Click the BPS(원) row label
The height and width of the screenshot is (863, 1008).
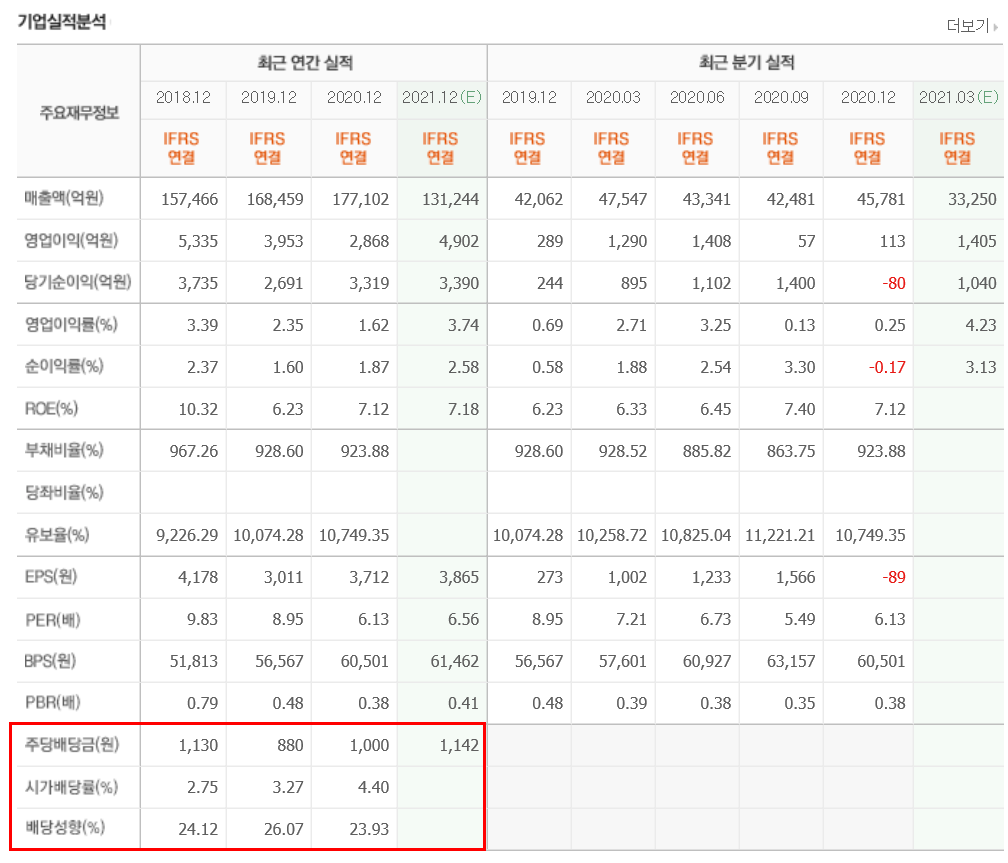(50, 660)
